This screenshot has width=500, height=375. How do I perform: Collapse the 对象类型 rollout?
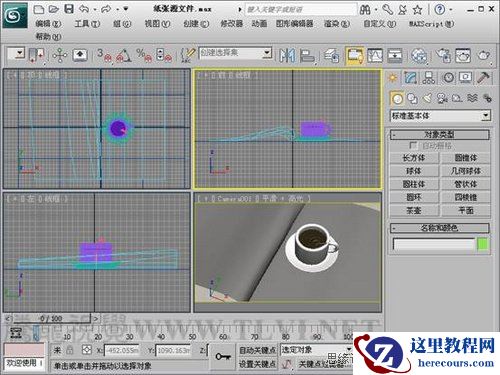pos(440,135)
